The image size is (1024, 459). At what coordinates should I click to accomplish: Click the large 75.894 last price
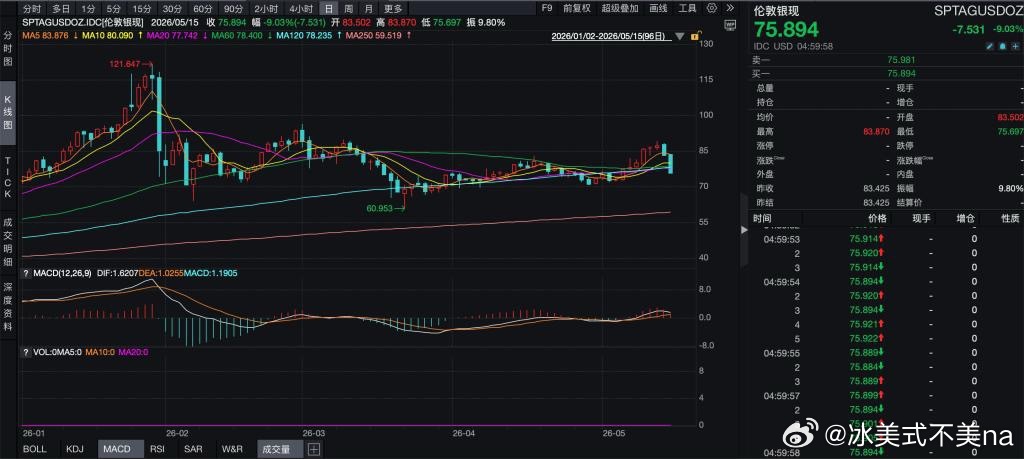786,30
